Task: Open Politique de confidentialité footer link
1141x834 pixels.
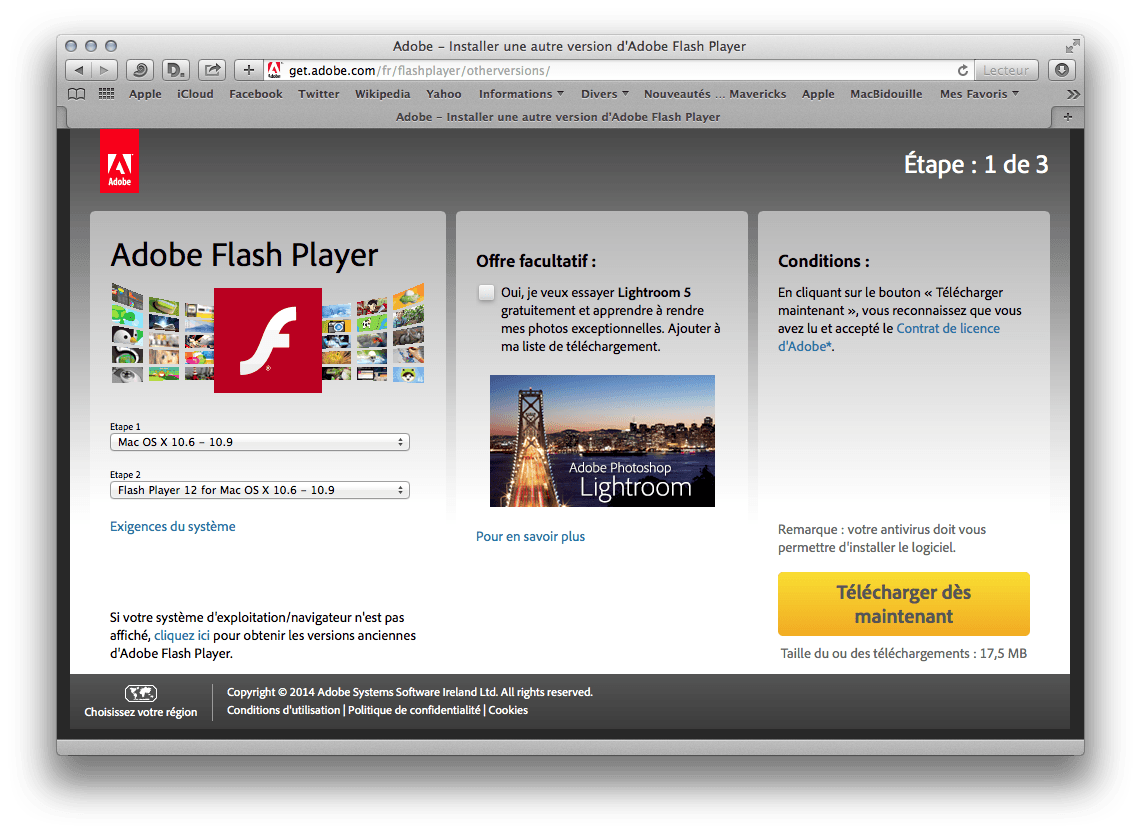Action: click(x=414, y=710)
